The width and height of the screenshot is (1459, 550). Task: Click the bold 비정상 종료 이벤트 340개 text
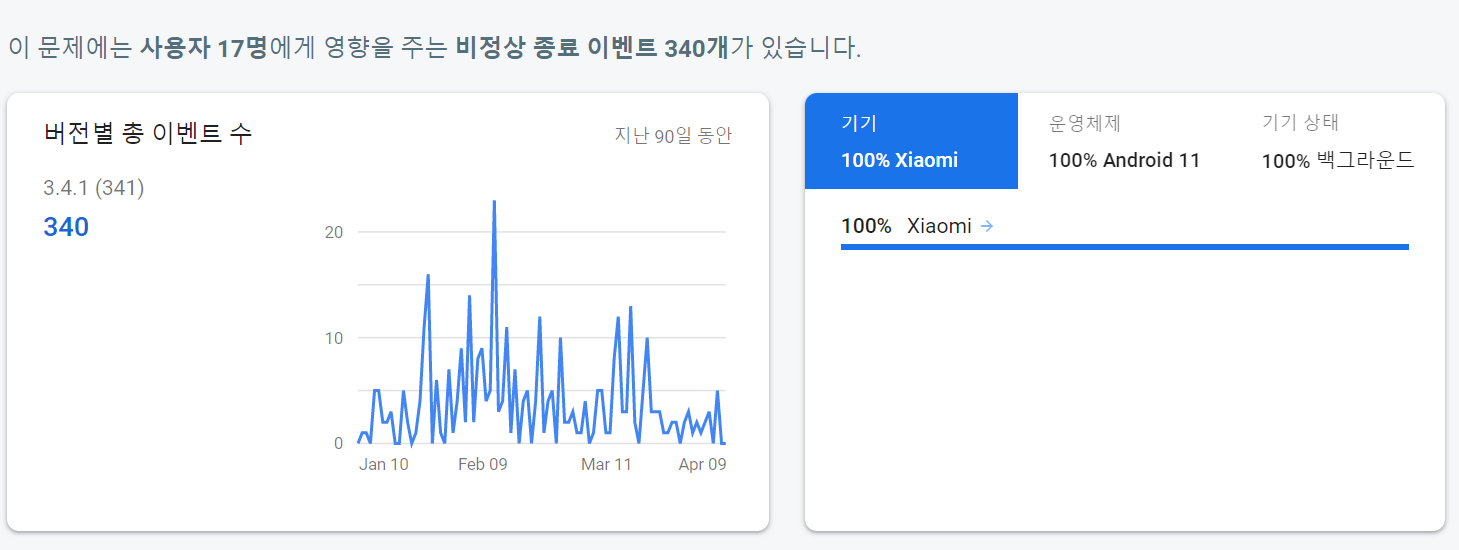(x=592, y=48)
